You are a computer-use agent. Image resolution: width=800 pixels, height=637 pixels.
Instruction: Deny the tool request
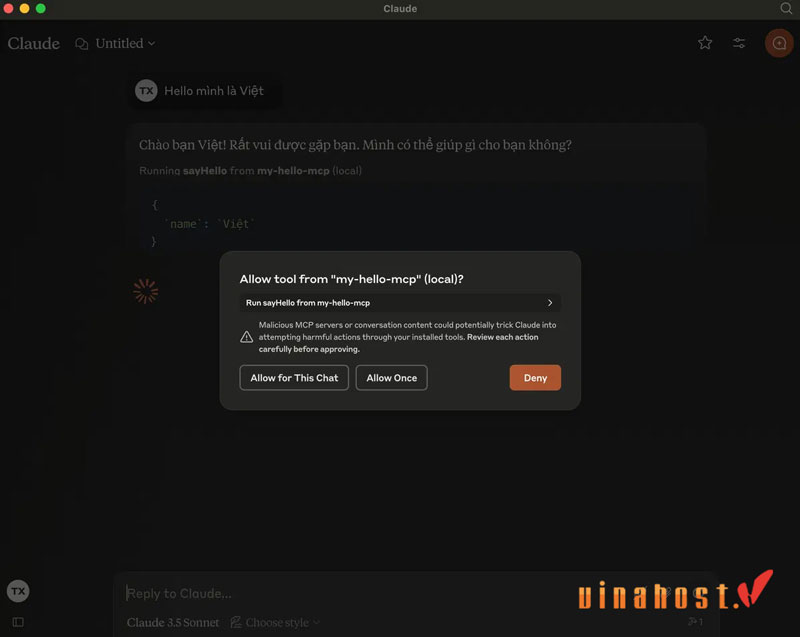pos(535,378)
